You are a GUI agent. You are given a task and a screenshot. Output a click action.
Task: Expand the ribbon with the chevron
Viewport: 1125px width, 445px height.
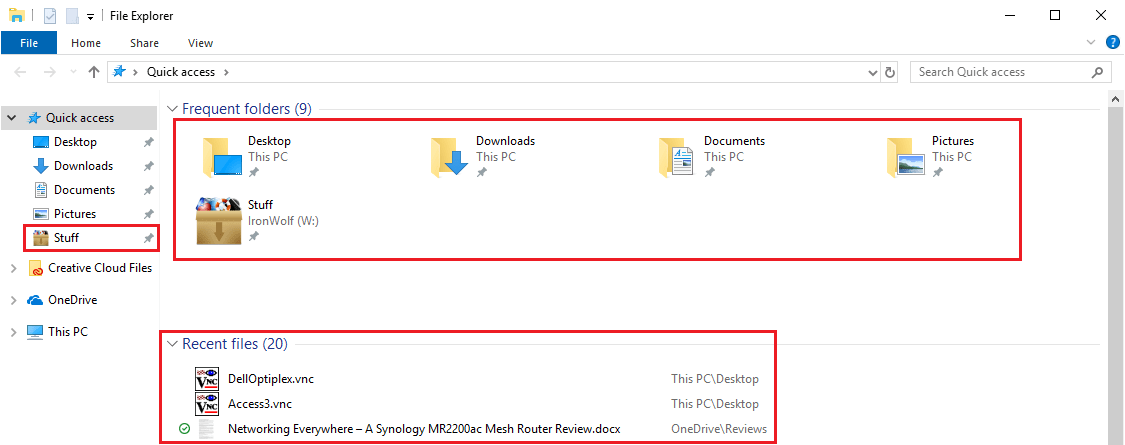click(1091, 42)
